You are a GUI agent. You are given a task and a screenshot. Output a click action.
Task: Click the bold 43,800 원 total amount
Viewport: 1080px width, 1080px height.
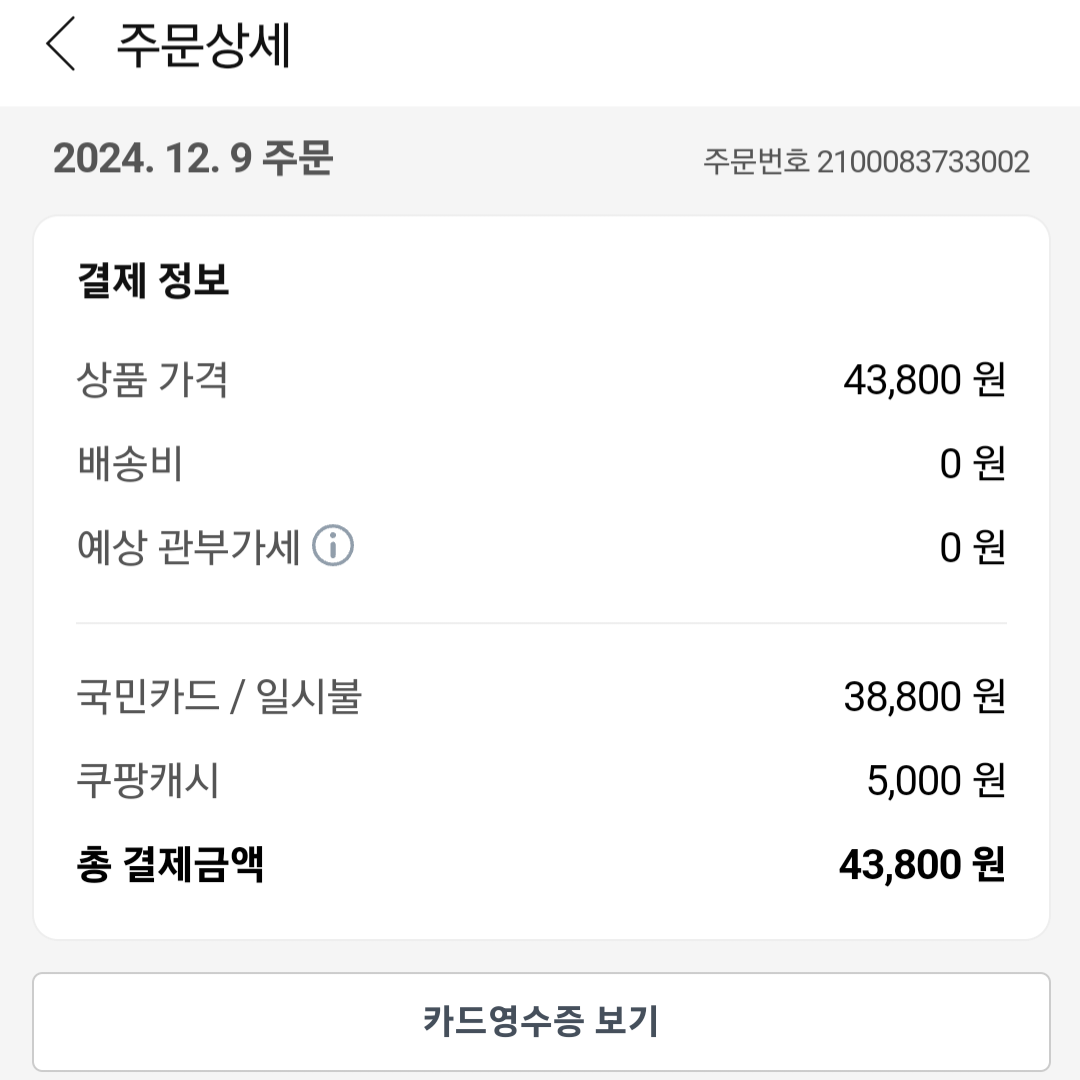coord(921,865)
